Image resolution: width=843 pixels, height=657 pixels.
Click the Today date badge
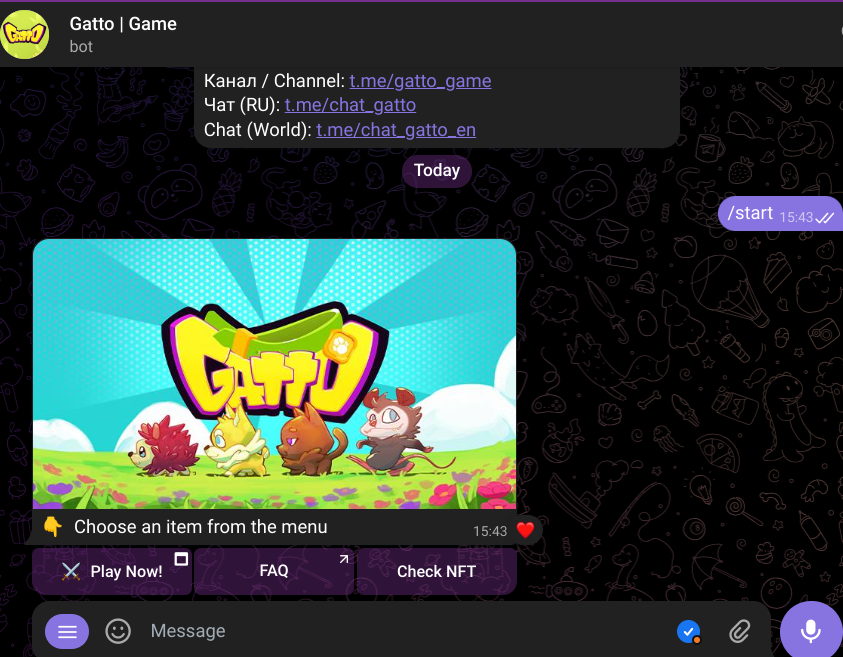tap(437, 171)
